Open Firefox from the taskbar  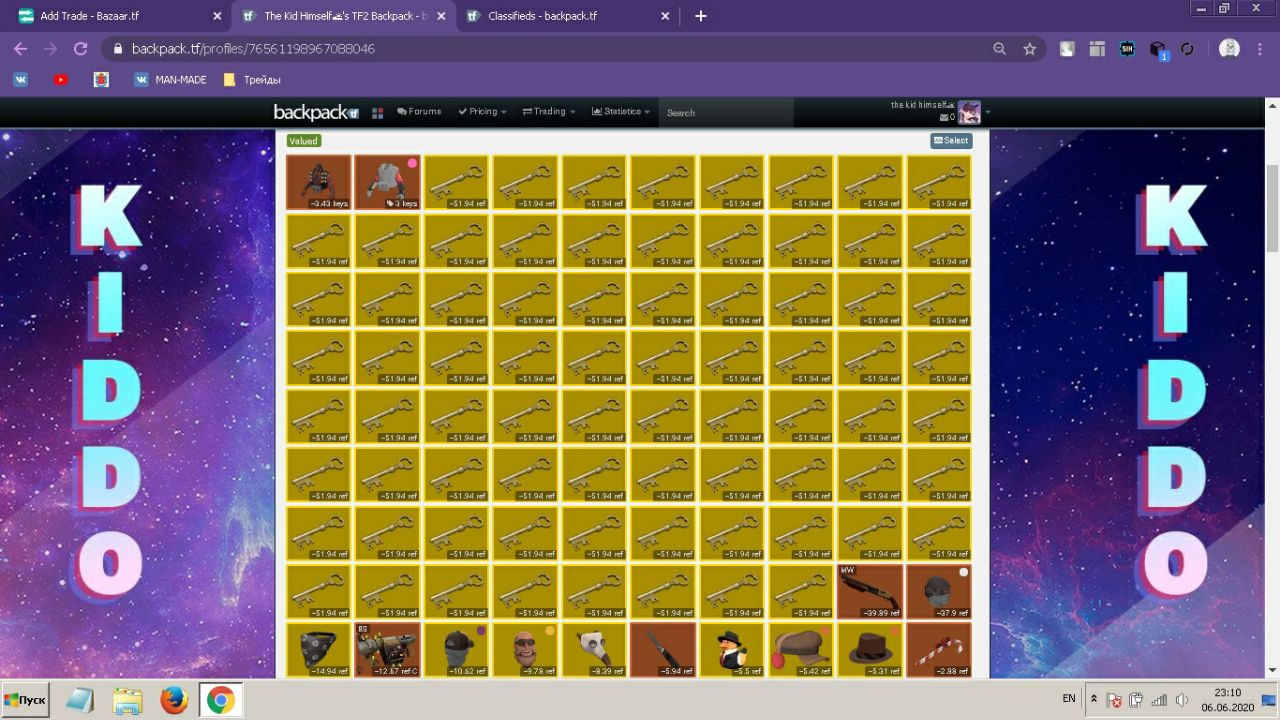pos(173,699)
